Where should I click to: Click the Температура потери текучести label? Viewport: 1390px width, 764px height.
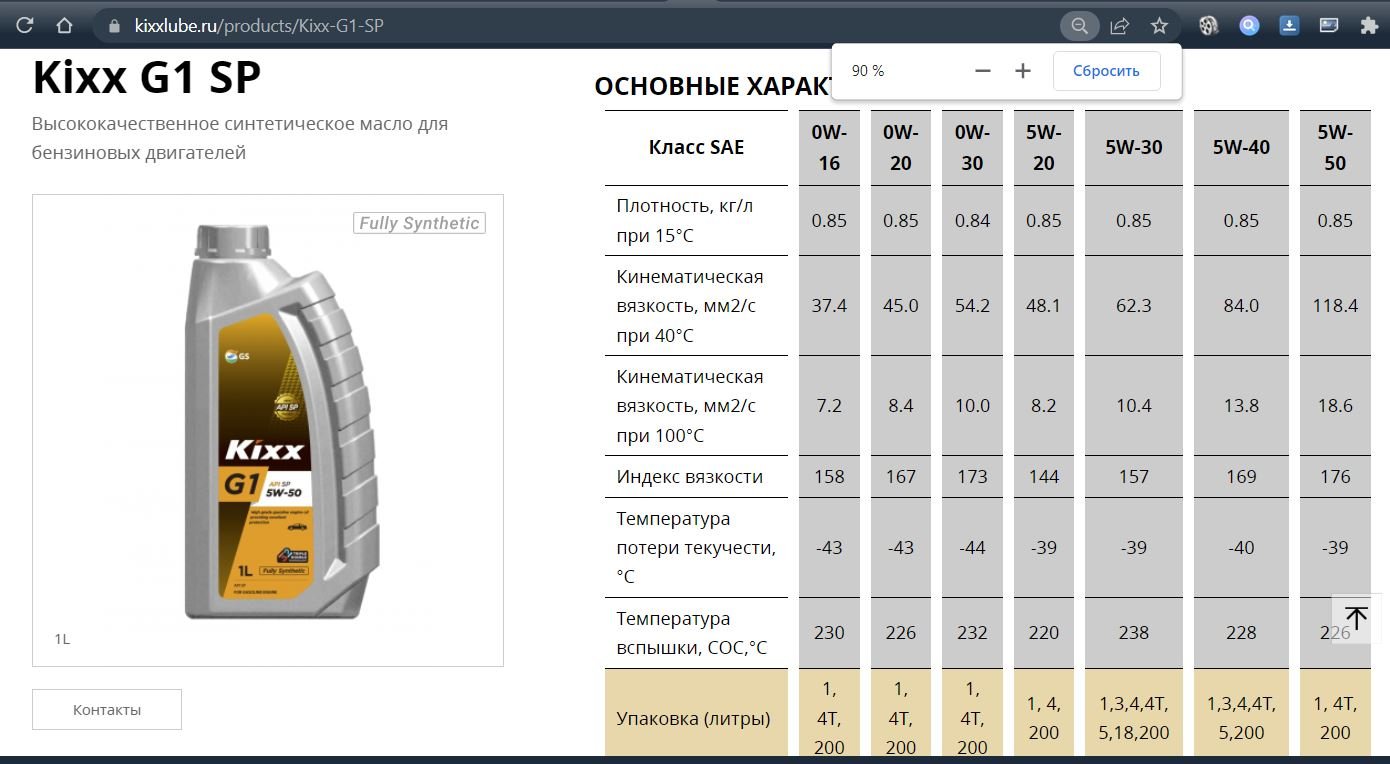(696, 547)
